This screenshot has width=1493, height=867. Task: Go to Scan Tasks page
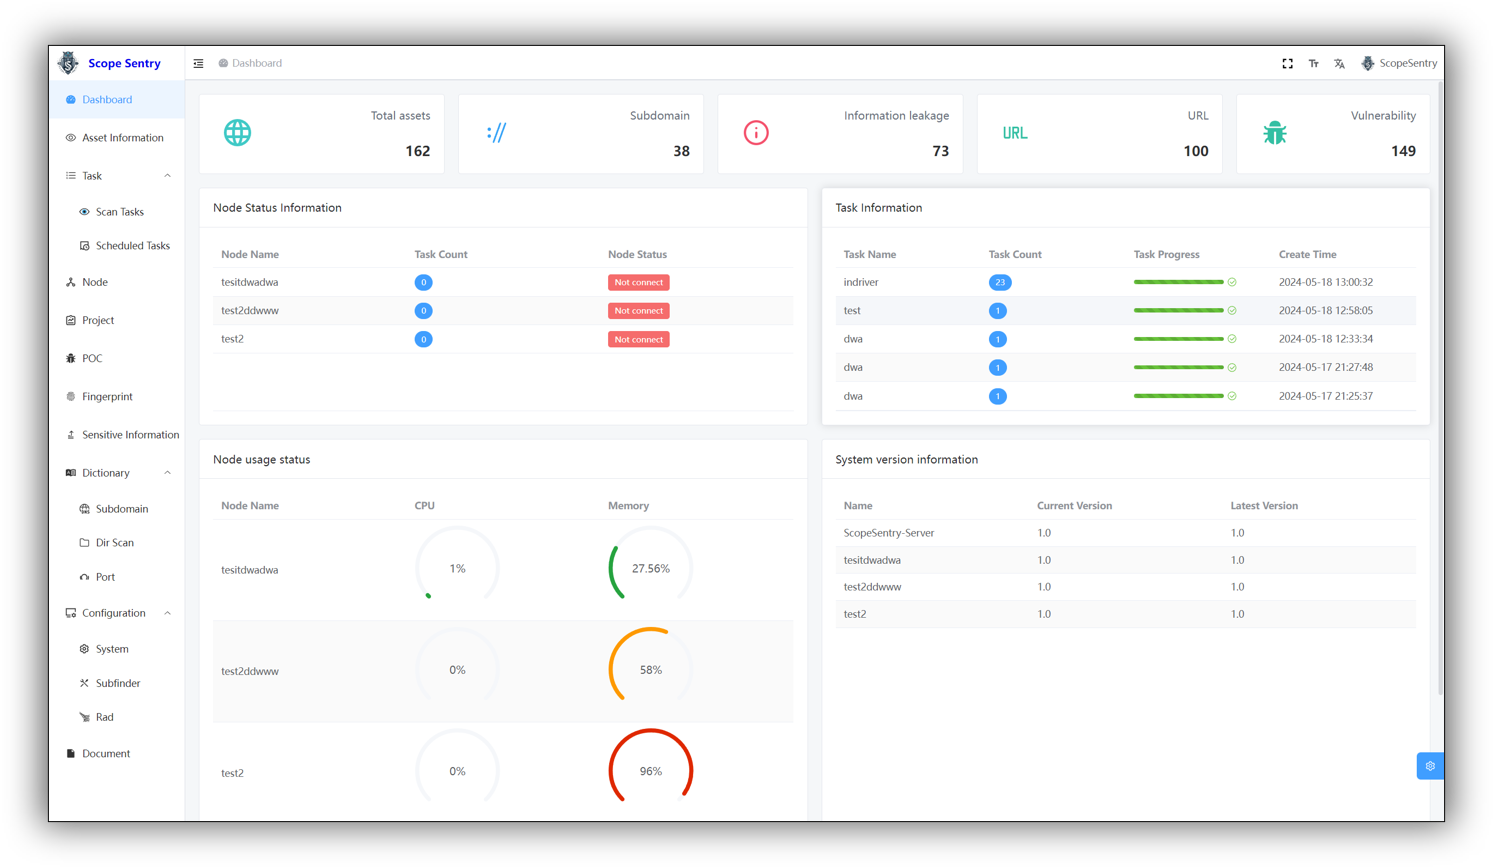(x=119, y=212)
